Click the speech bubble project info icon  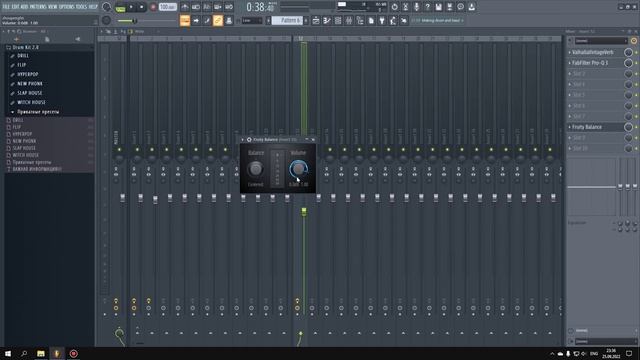point(460,7)
